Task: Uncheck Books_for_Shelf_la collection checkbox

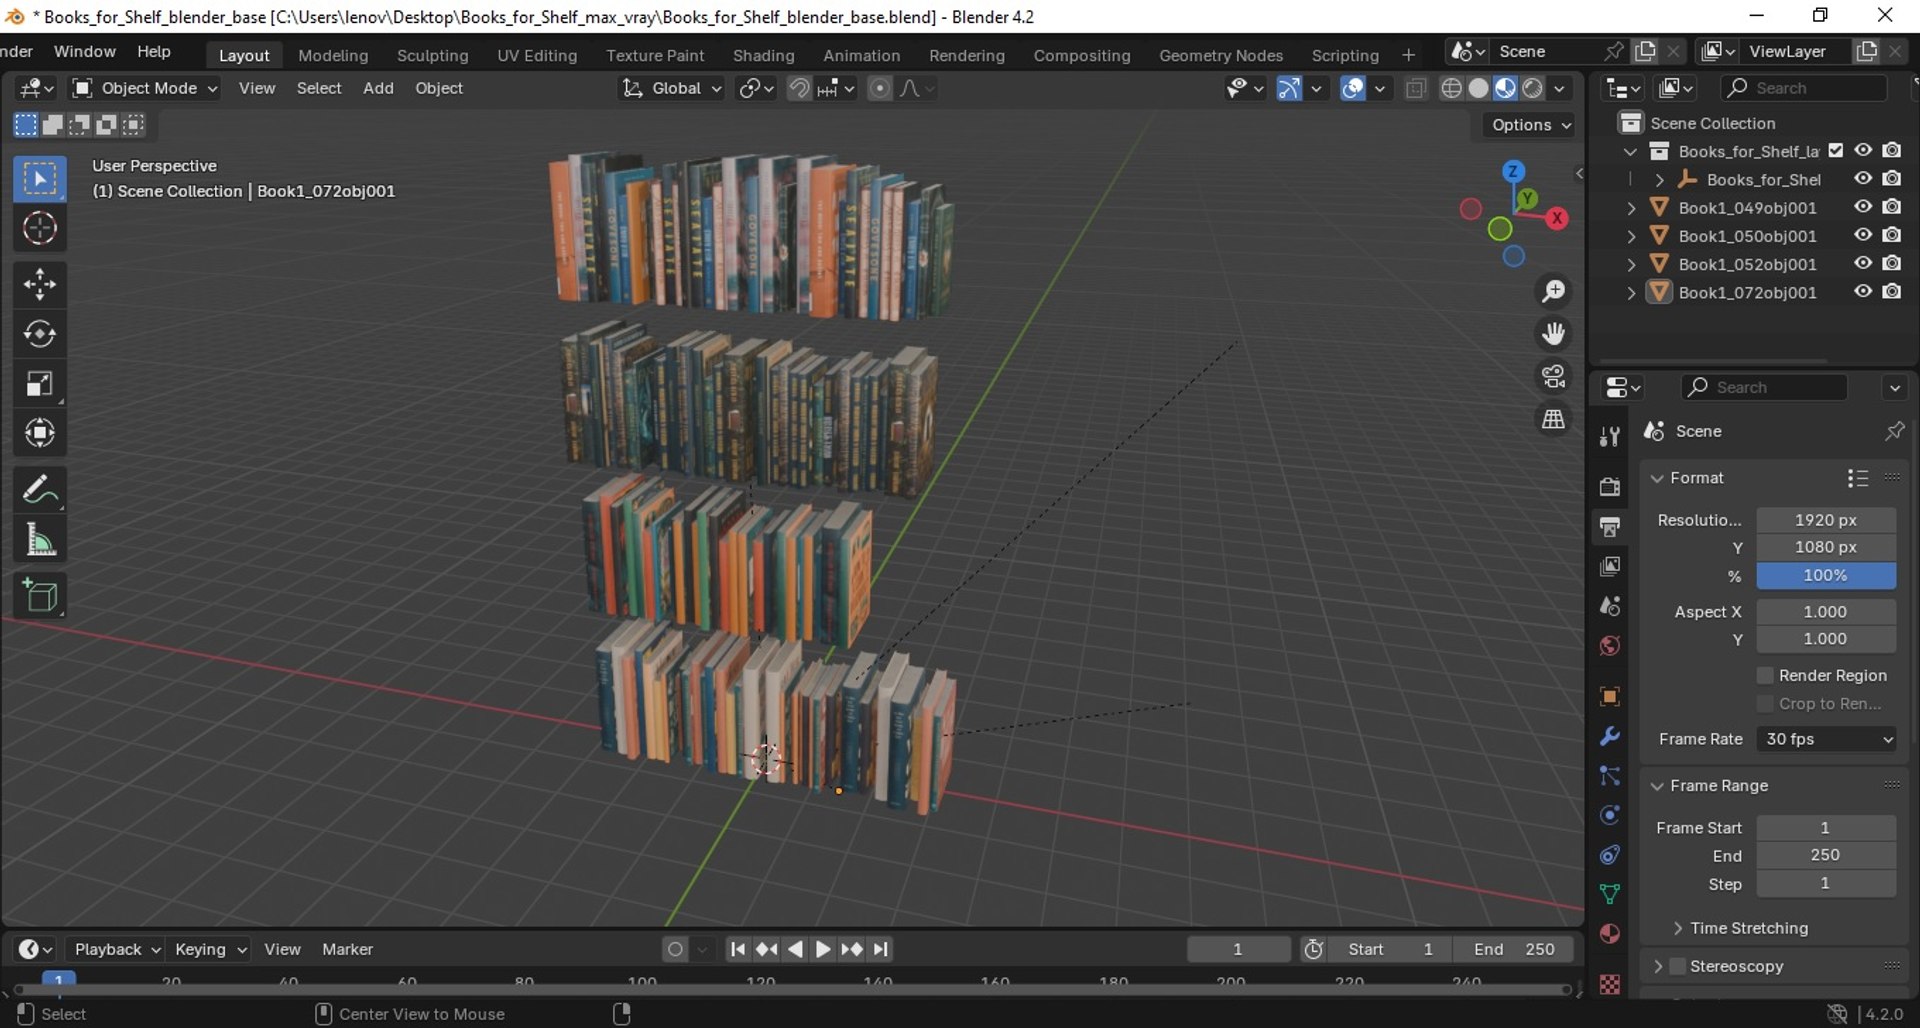Action: (x=1836, y=151)
